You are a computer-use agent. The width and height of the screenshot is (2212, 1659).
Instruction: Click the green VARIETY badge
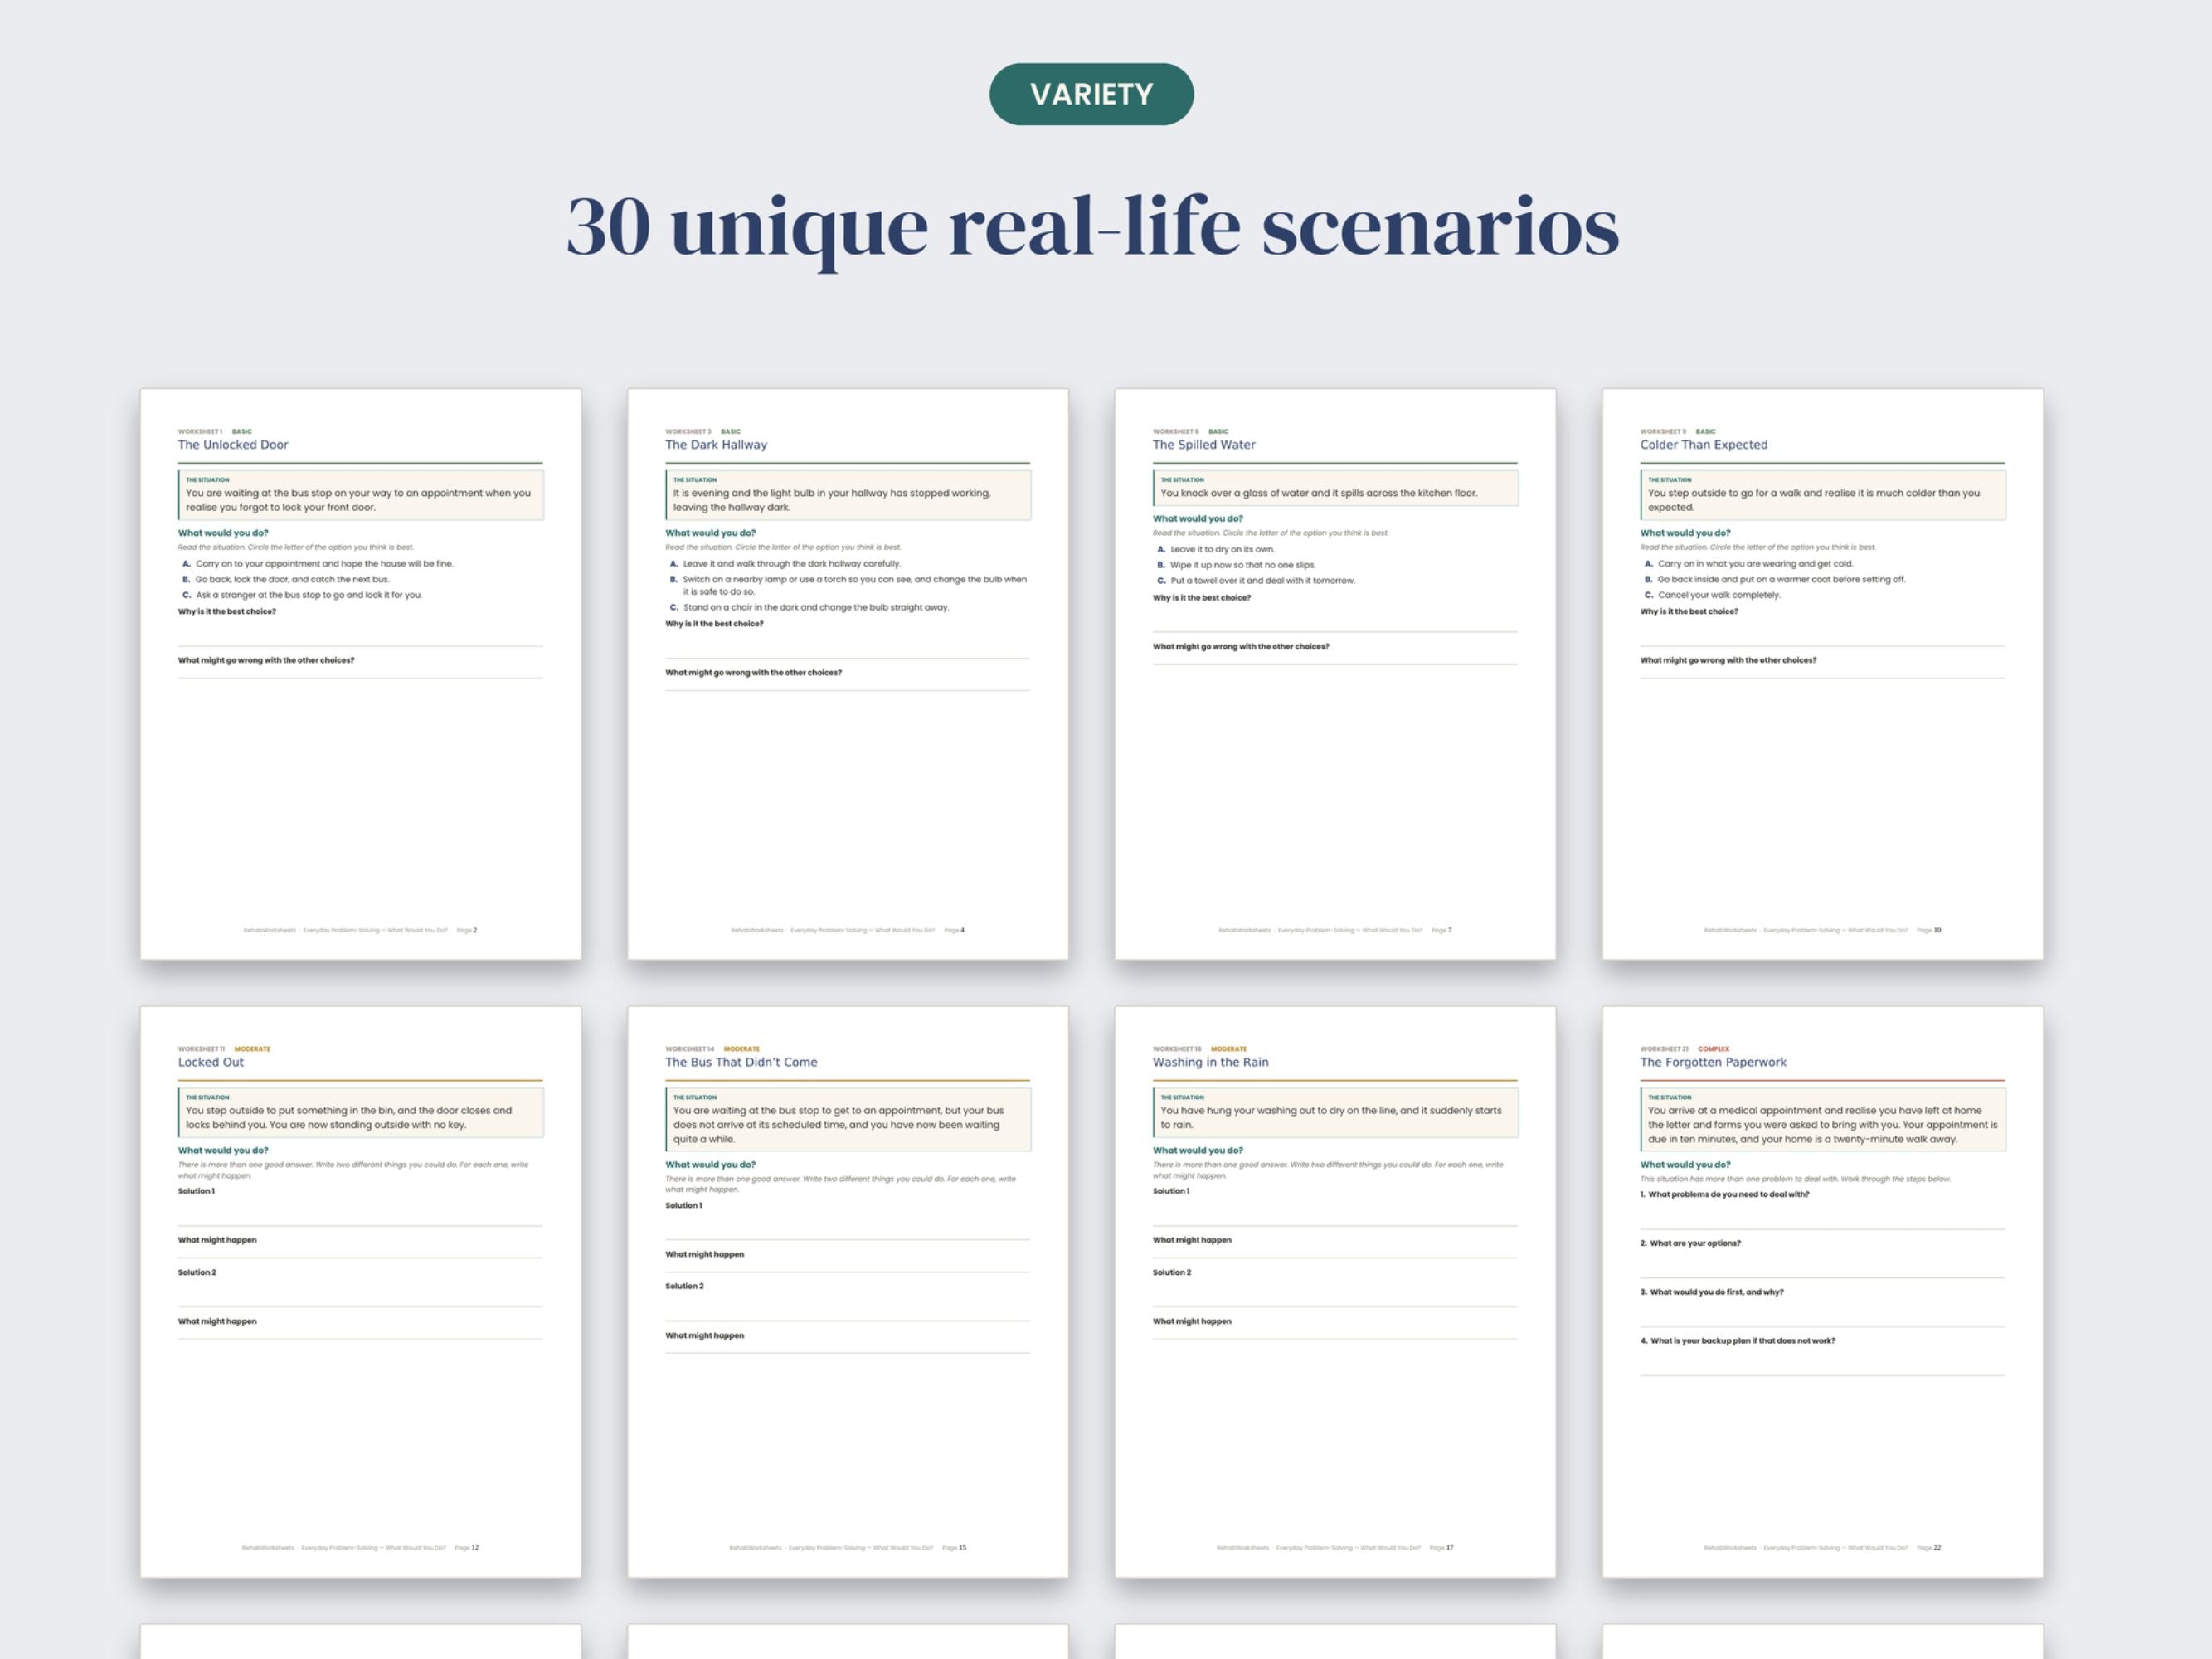pyautogui.click(x=1091, y=94)
